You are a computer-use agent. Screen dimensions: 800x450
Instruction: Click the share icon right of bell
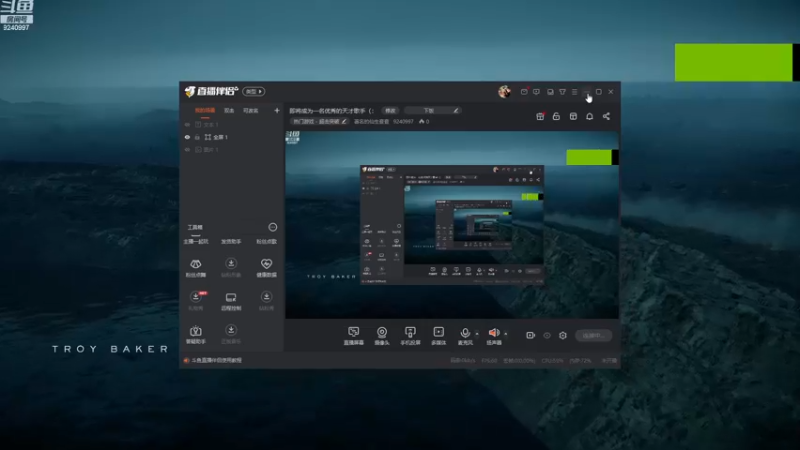pyautogui.click(x=606, y=116)
